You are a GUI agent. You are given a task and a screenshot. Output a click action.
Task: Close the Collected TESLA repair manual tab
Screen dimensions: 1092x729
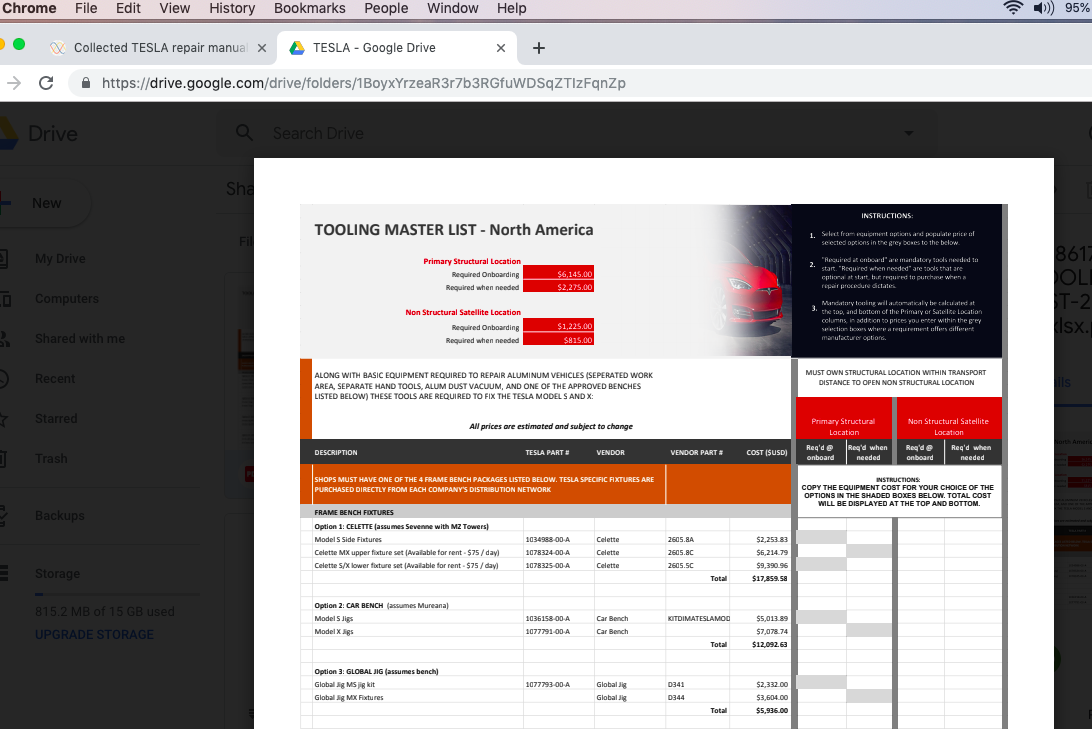click(x=262, y=48)
